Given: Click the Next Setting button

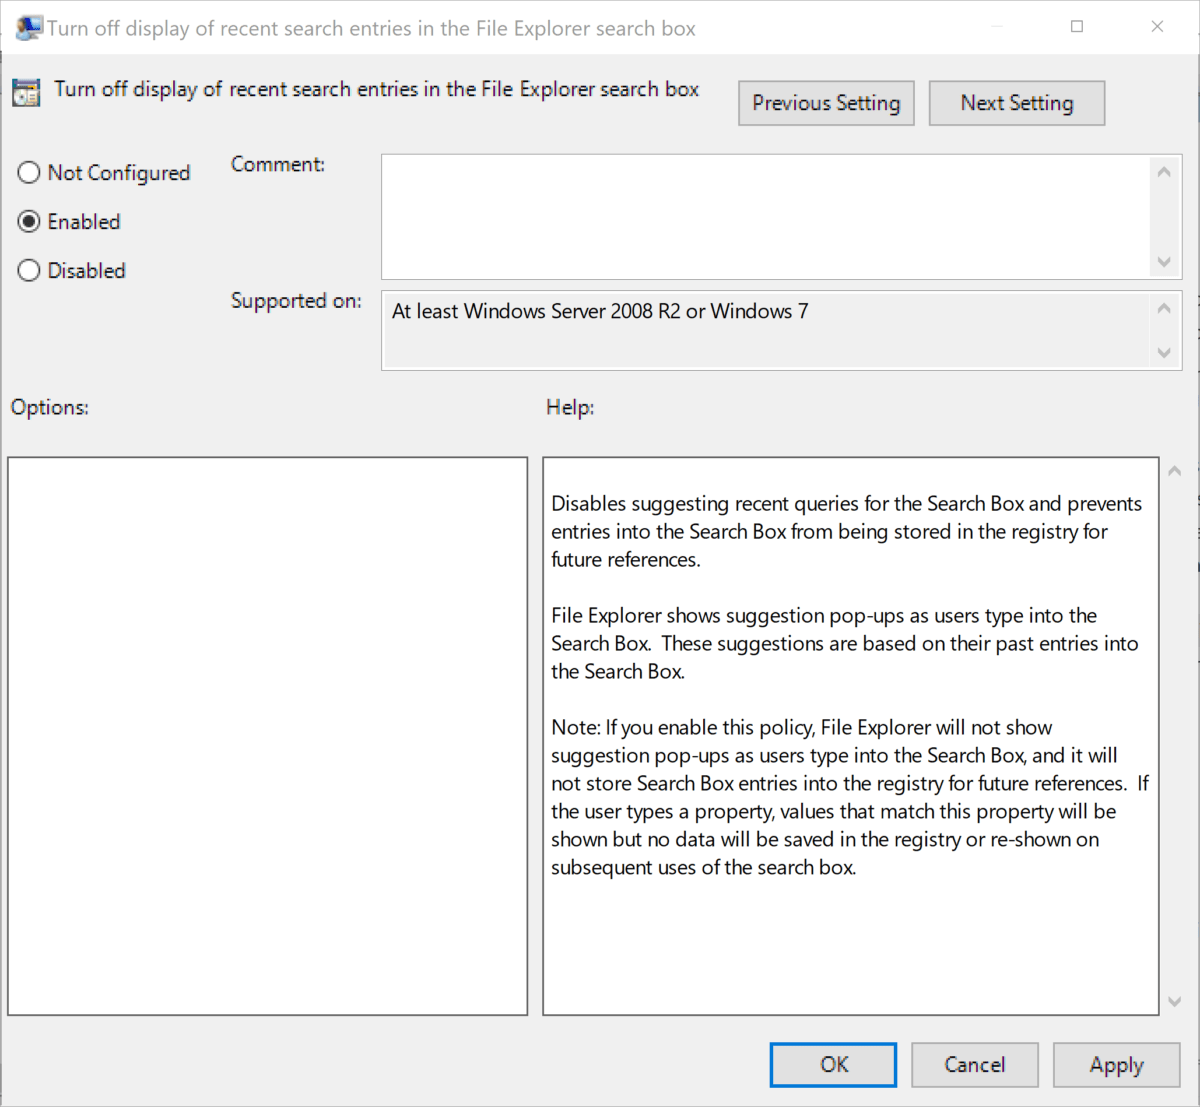Looking at the screenshot, I should 1016,103.
